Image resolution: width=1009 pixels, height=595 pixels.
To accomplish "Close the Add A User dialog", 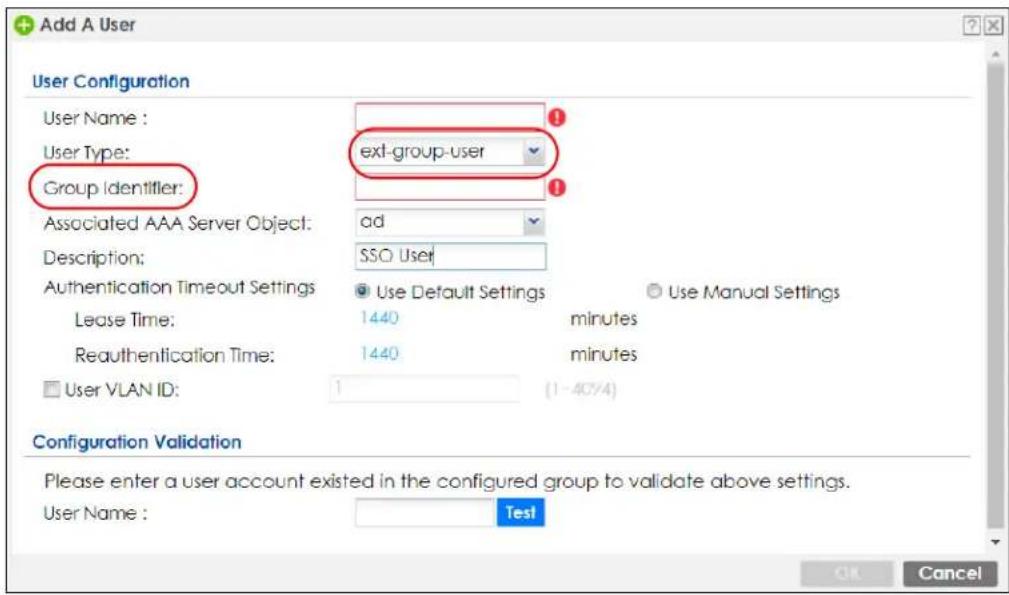I will (994, 26).
